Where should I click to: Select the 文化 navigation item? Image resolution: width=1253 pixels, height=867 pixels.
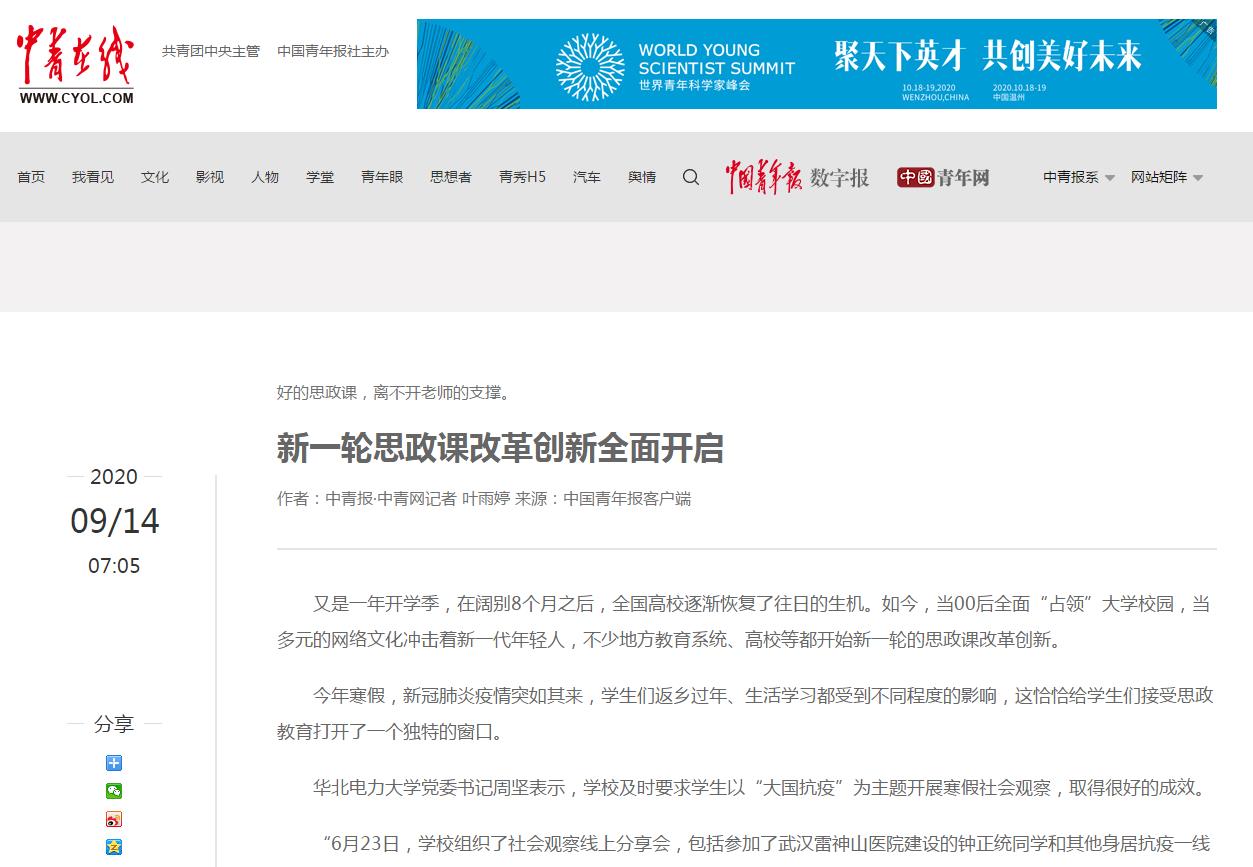point(155,177)
